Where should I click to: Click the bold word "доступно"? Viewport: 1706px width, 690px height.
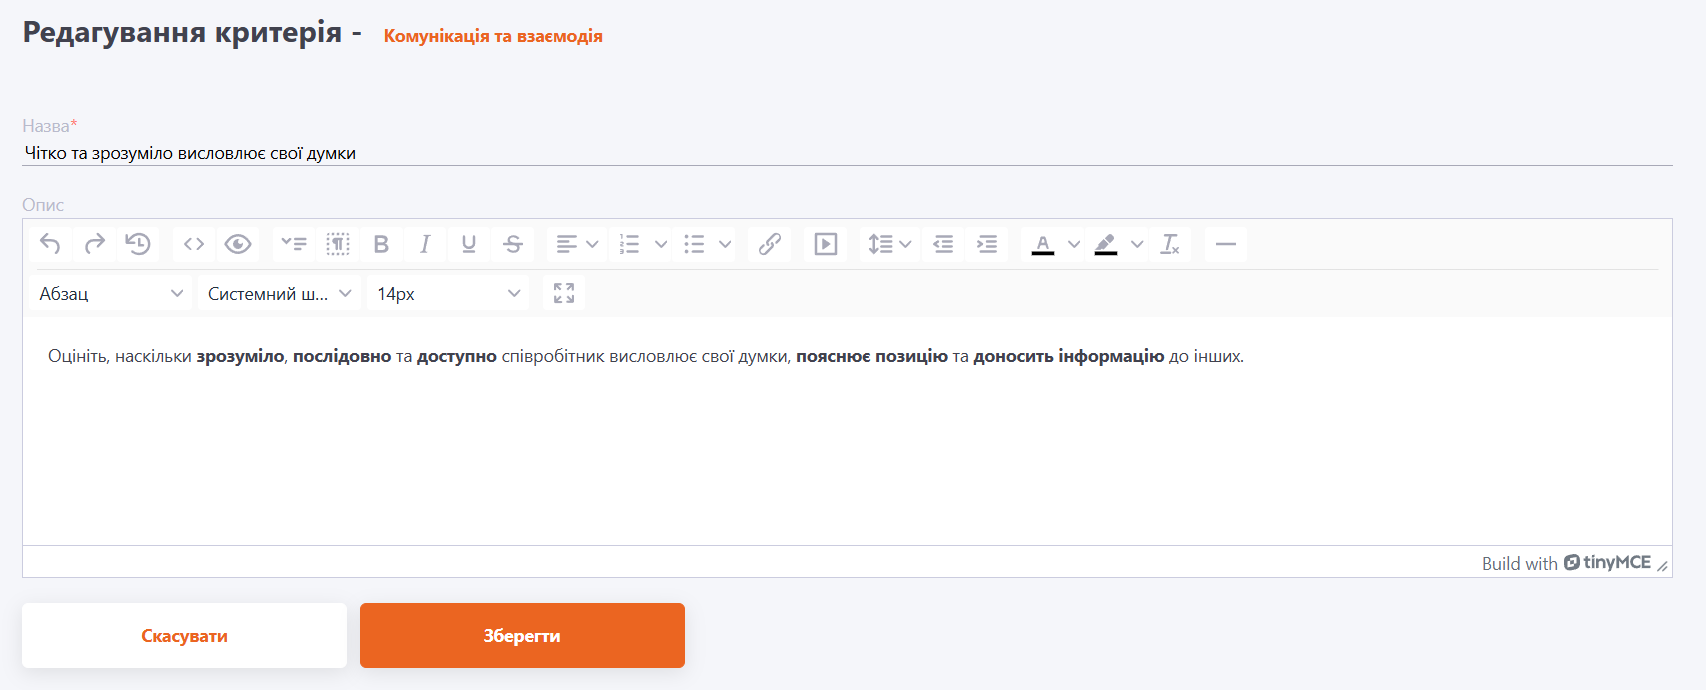(457, 356)
